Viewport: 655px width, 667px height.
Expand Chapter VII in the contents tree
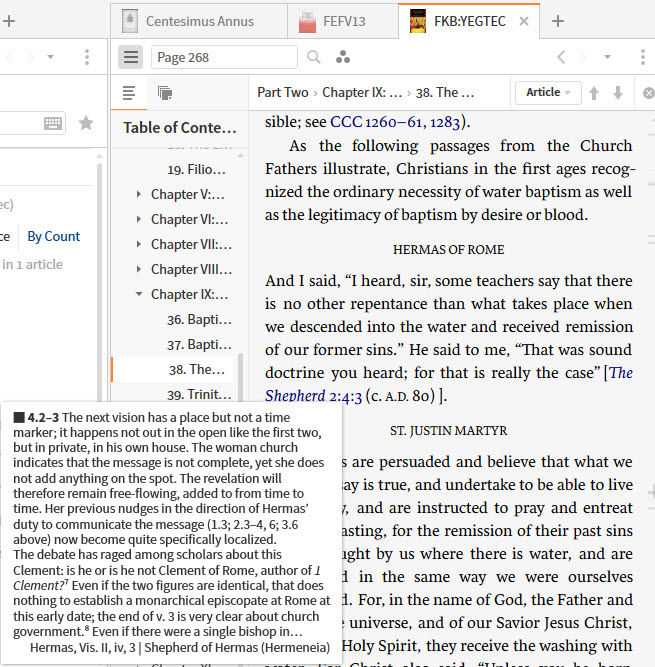coord(139,244)
